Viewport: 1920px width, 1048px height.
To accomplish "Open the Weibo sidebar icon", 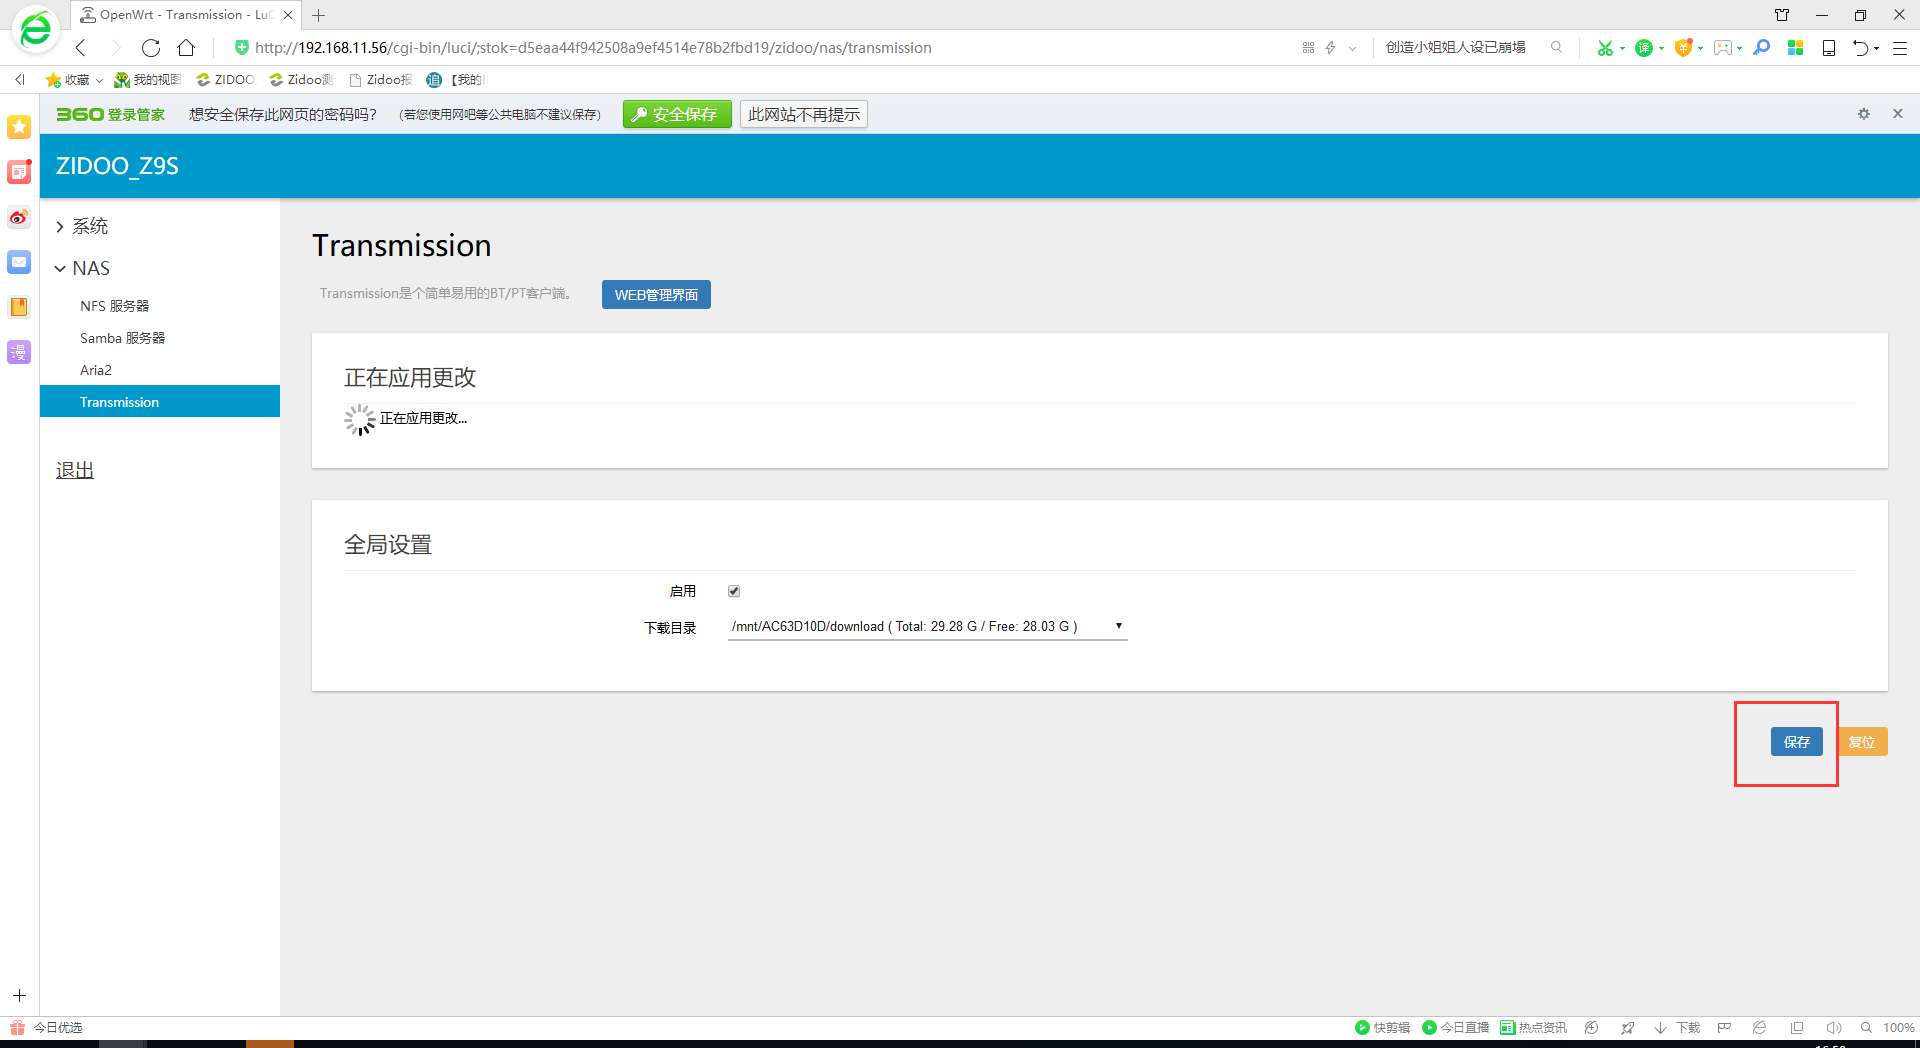I will point(19,217).
